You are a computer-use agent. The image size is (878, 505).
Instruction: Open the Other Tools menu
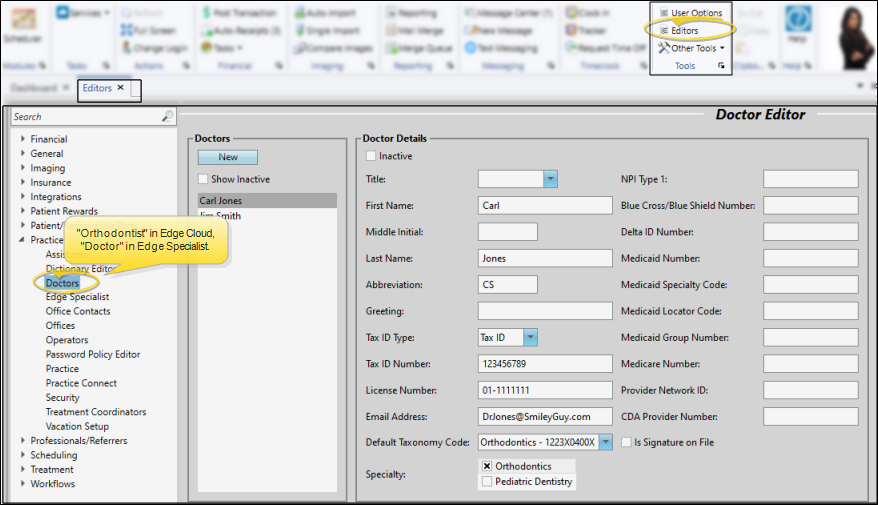[x=692, y=48]
